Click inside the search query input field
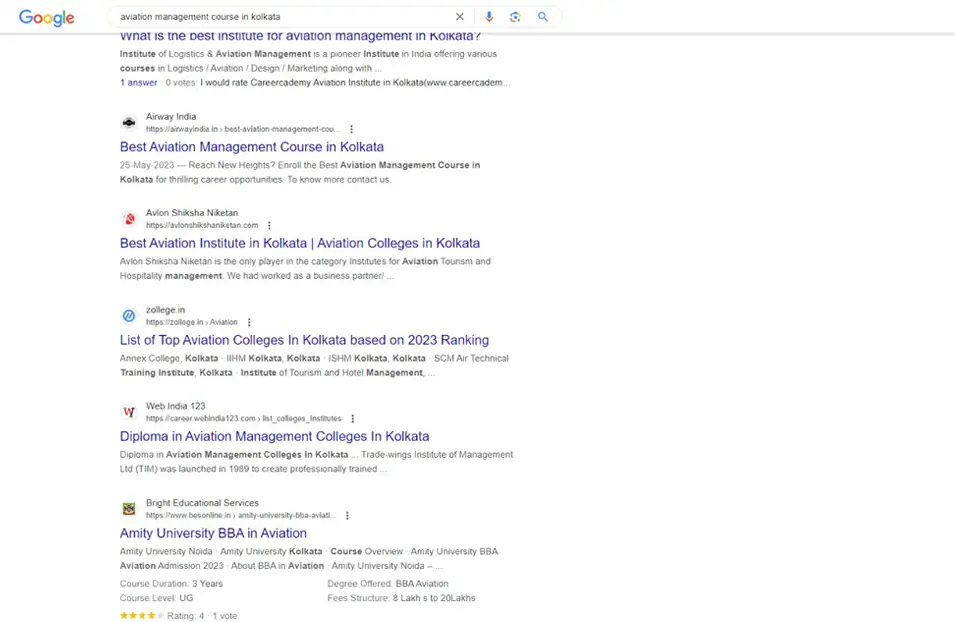Viewport: 955px width, 622px height. coord(280,17)
